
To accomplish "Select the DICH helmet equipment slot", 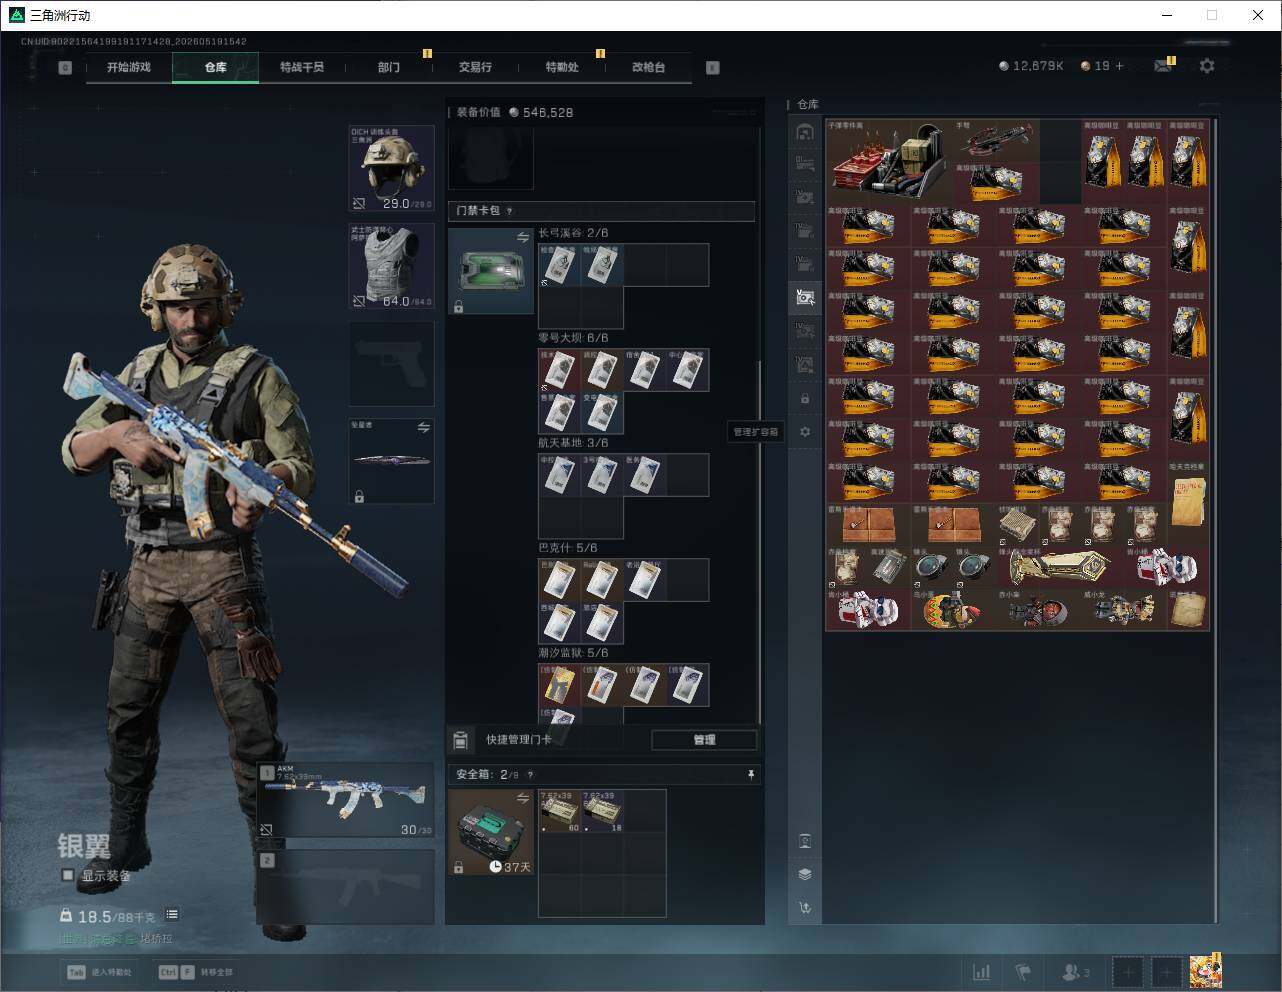I will point(391,168).
